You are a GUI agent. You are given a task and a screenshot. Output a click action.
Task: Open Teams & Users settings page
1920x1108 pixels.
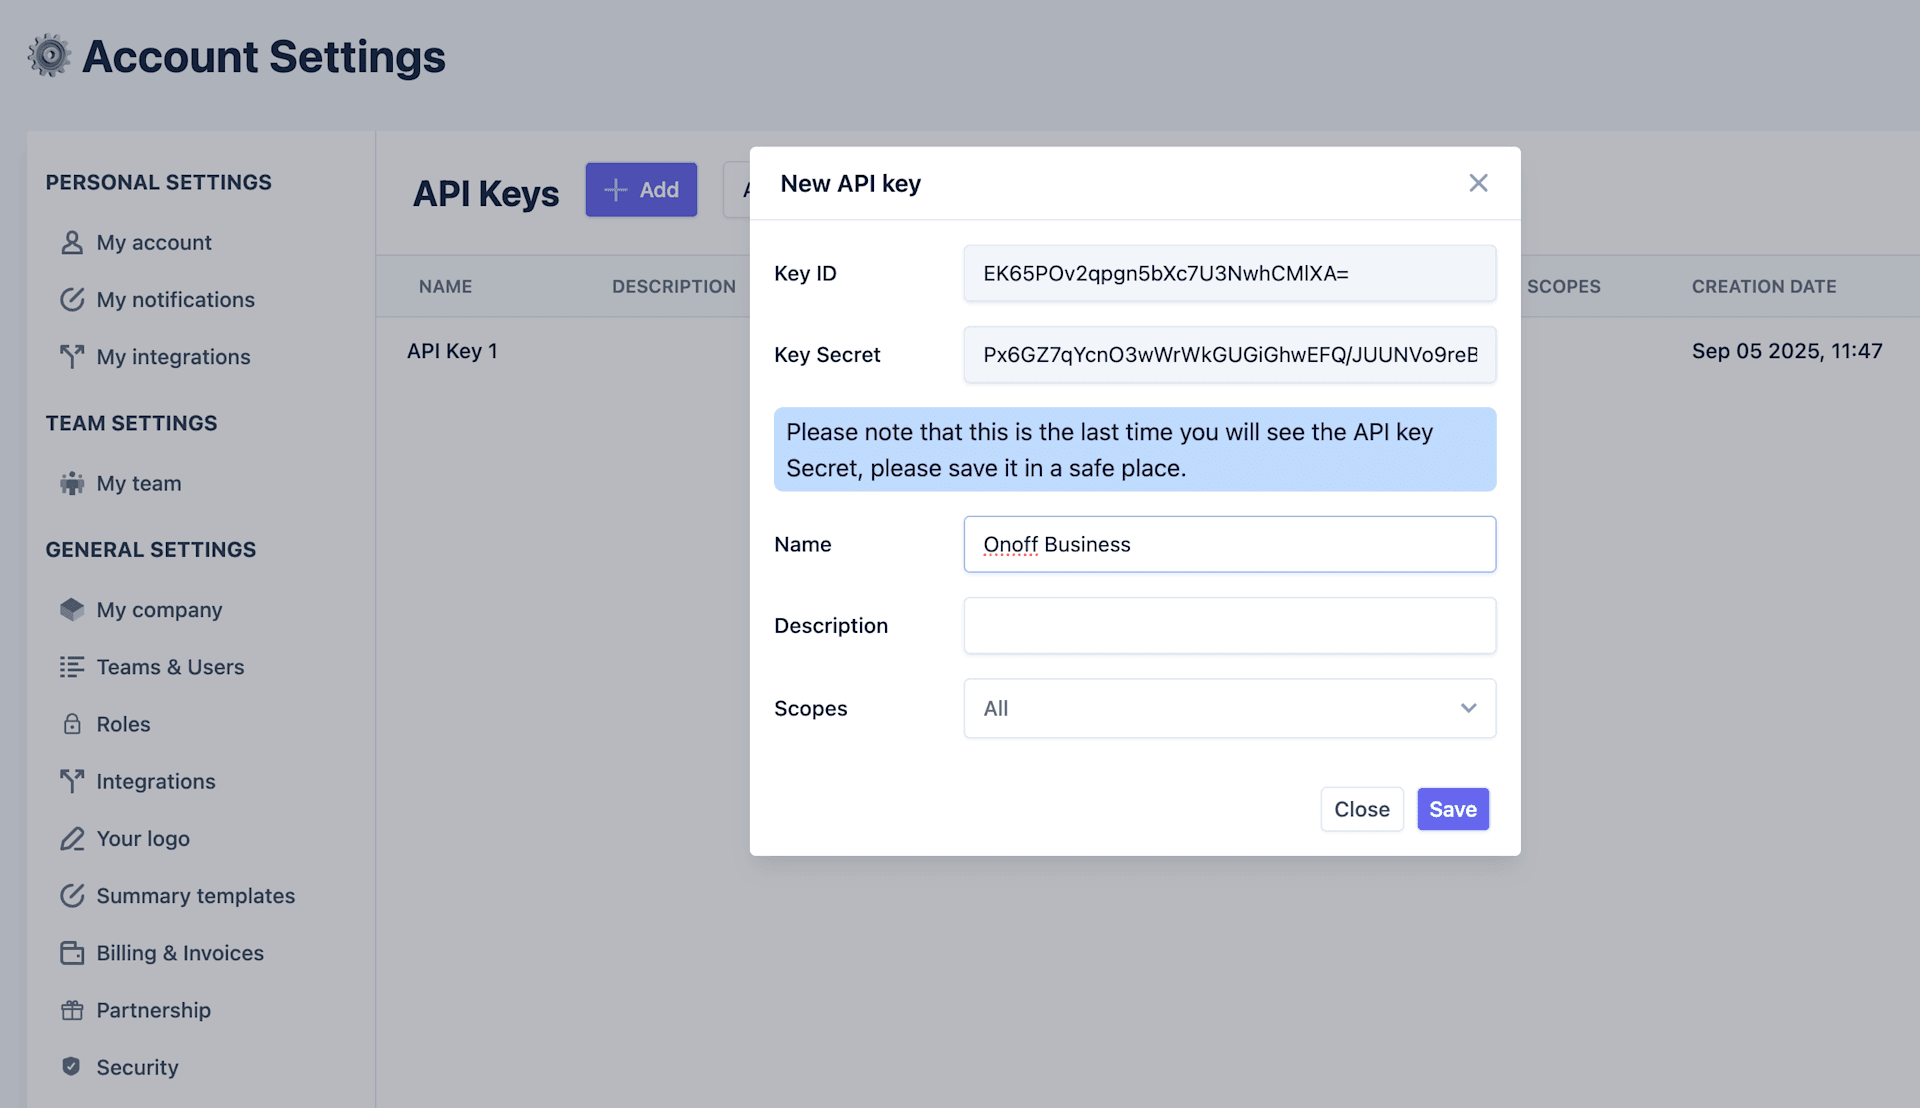pos(170,667)
